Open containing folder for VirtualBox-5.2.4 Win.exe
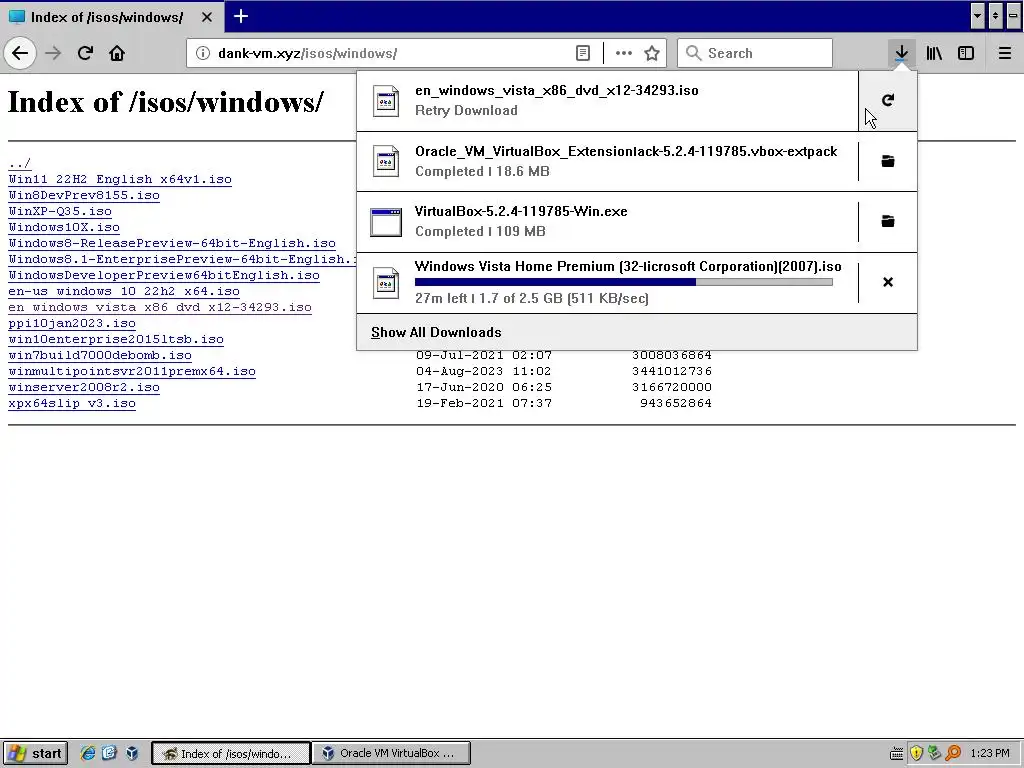The width and height of the screenshot is (1024, 768). (888, 221)
